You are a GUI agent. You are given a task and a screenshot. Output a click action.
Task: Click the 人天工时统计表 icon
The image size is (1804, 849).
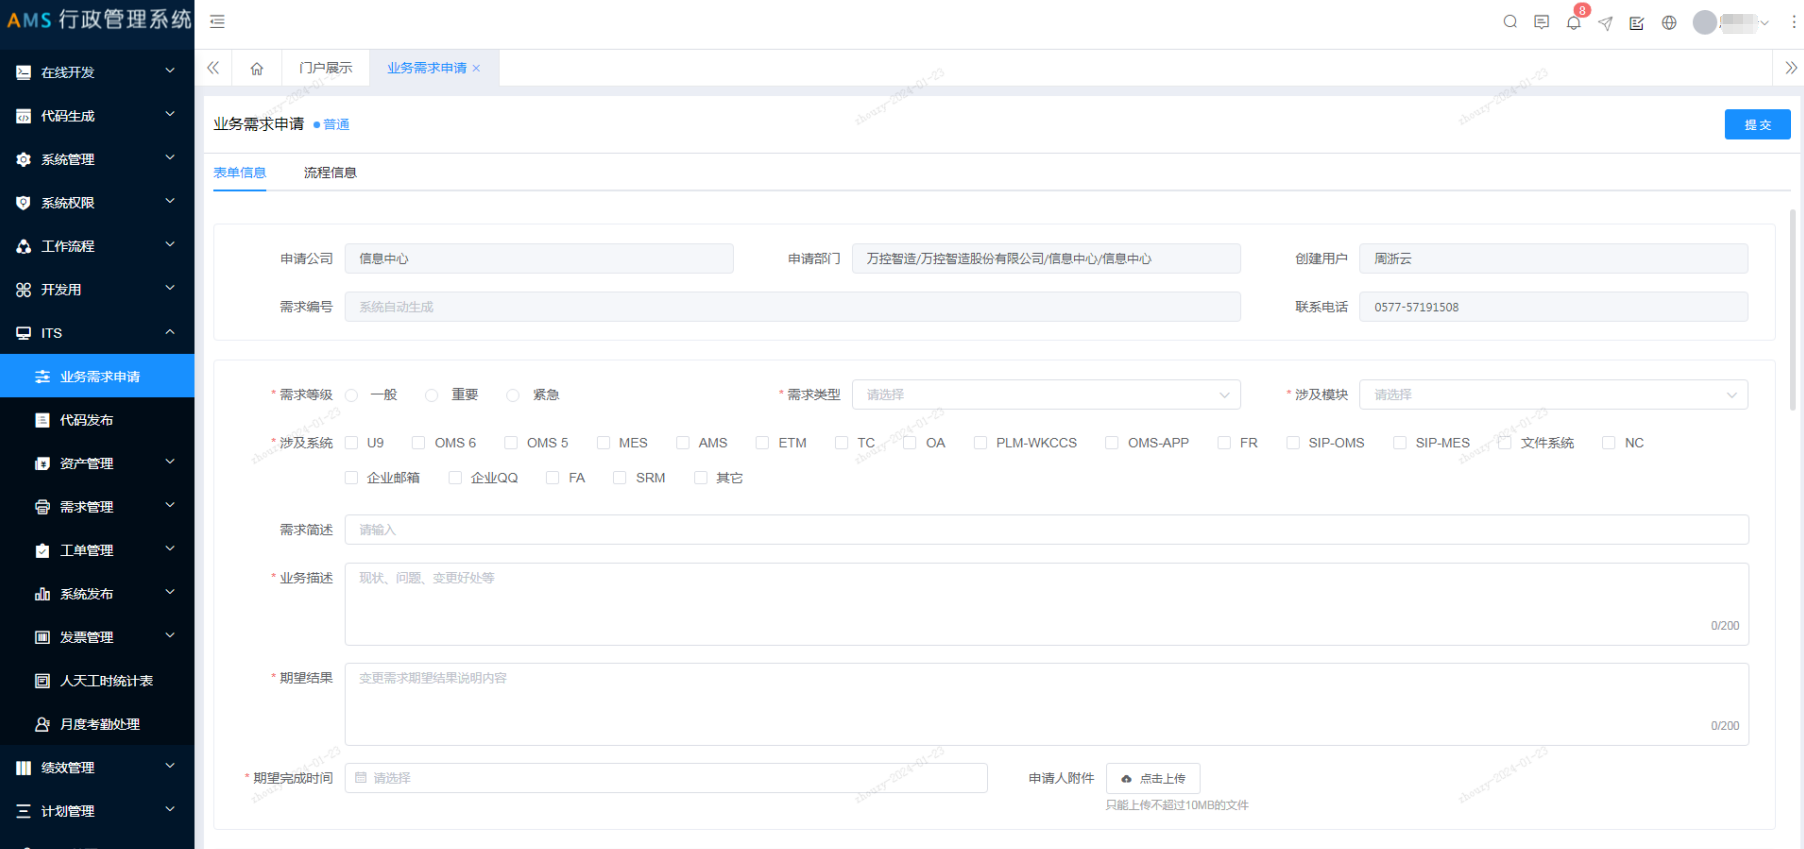tap(42, 681)
